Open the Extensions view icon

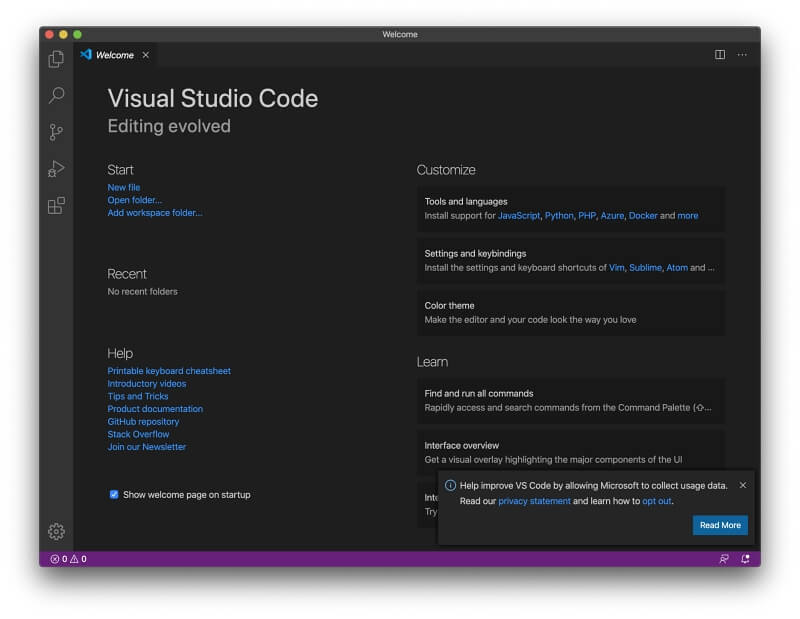pyautogui.click(x=56, y=206)
